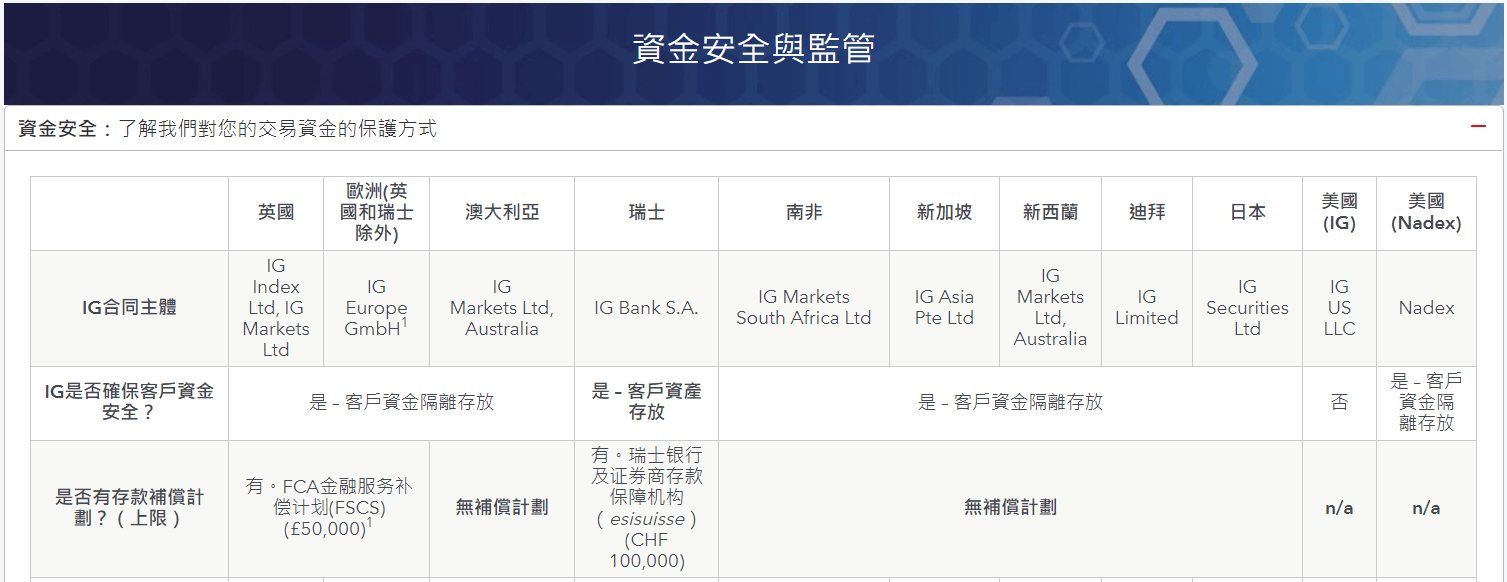The height and width of the screenshot is (582, 1507).
Task: Select the IG Bank S.A. table cell
Action: [x=645, y=307]
